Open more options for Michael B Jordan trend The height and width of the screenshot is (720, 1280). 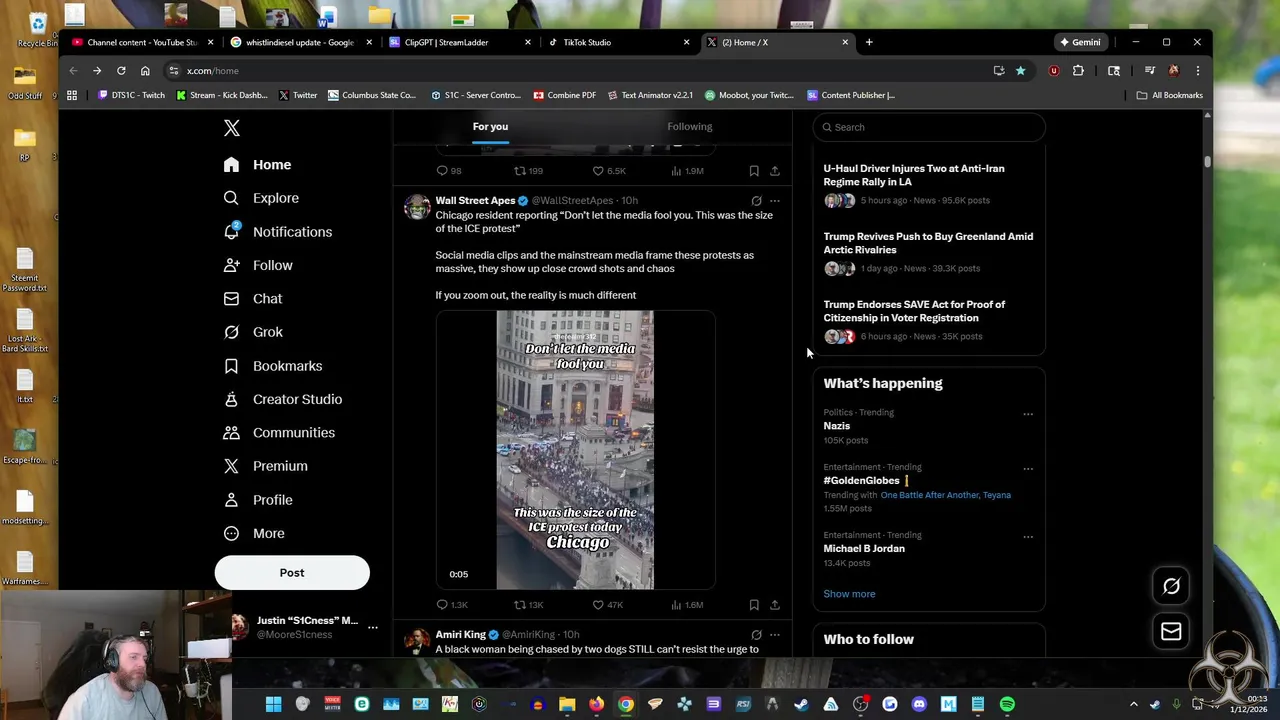[1028, 537]
